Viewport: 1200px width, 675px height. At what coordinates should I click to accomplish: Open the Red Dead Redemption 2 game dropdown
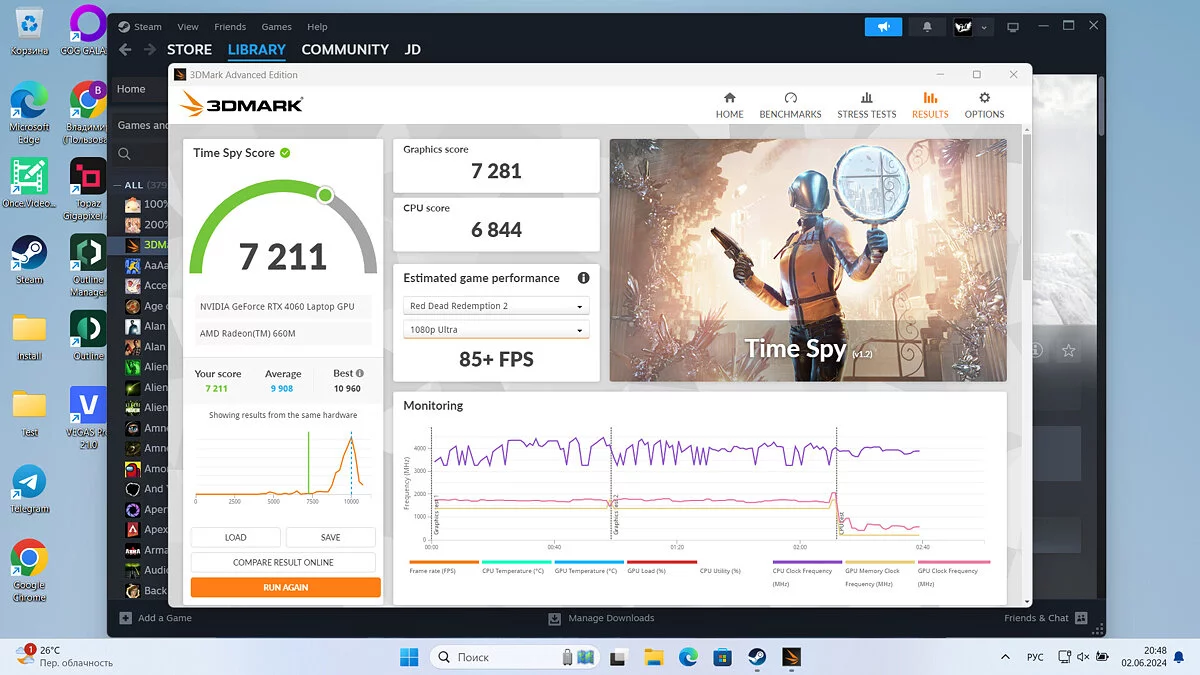(496, 306)
